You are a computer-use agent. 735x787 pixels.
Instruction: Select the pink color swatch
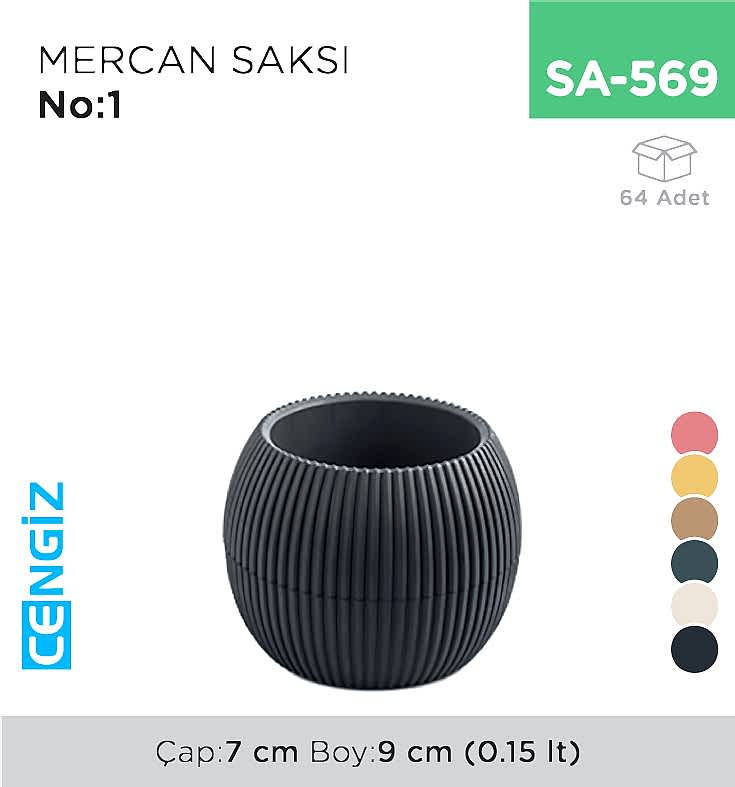pos(694,433)
